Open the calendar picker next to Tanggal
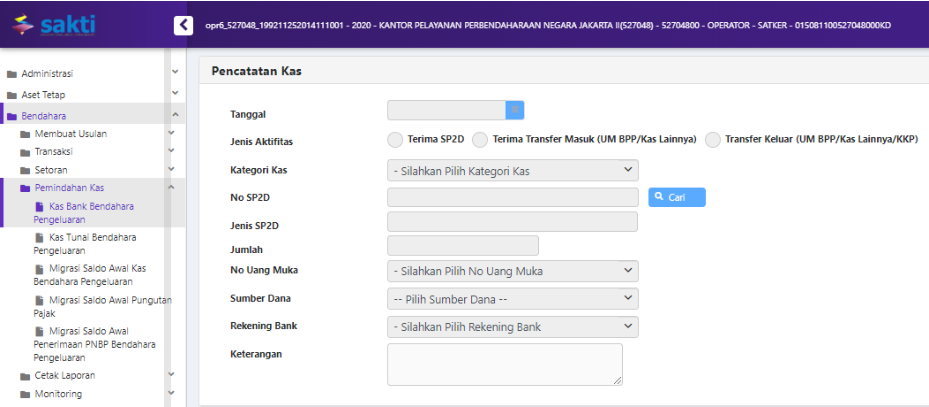The width and height of the screenshot is (929, 407). [515, 110]
